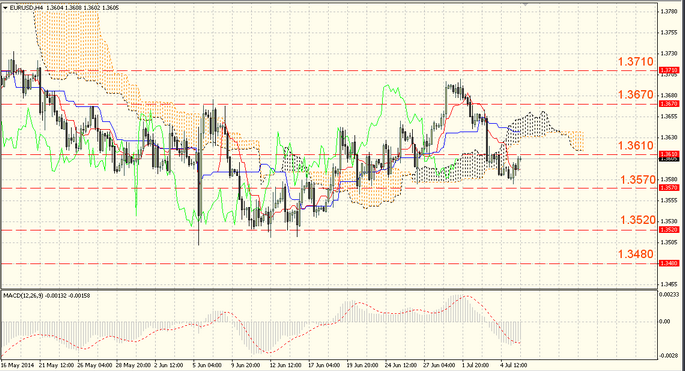Click the 1.3730 value on price scale
The height and width of the screenshot is (371, 685).
670,53
